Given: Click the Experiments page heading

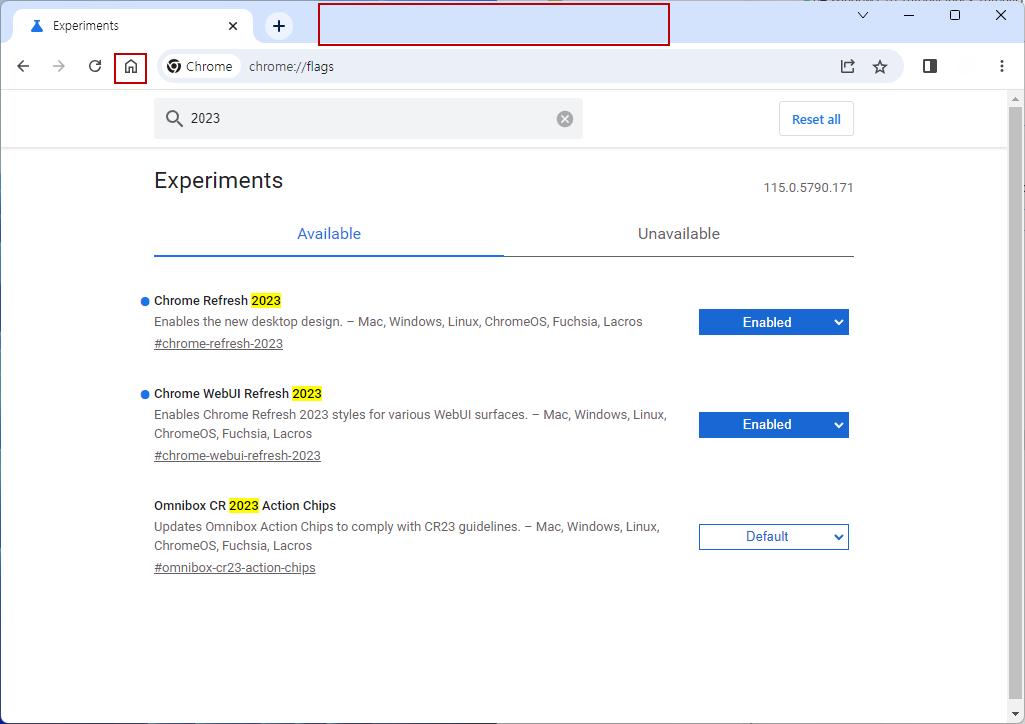Looking at the screenshot, I should tap(218, 180).
